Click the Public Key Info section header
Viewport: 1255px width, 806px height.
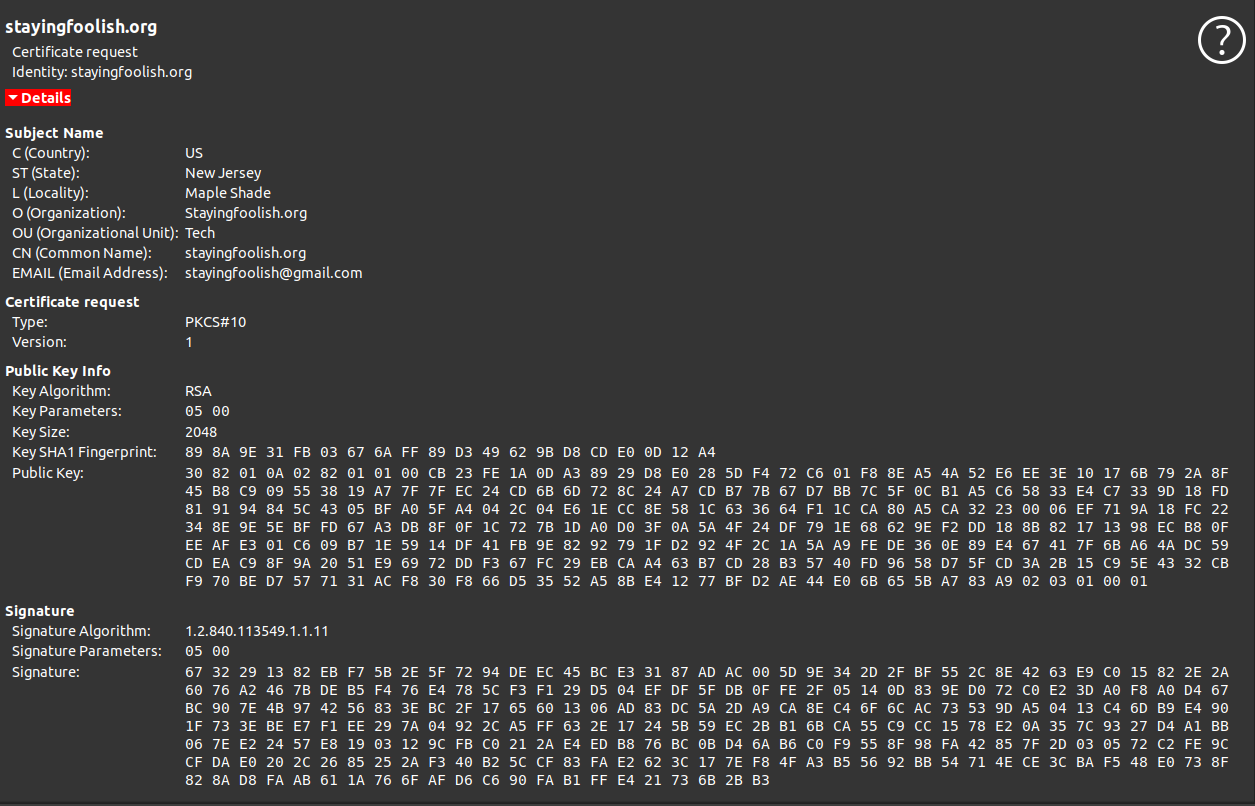58,371
